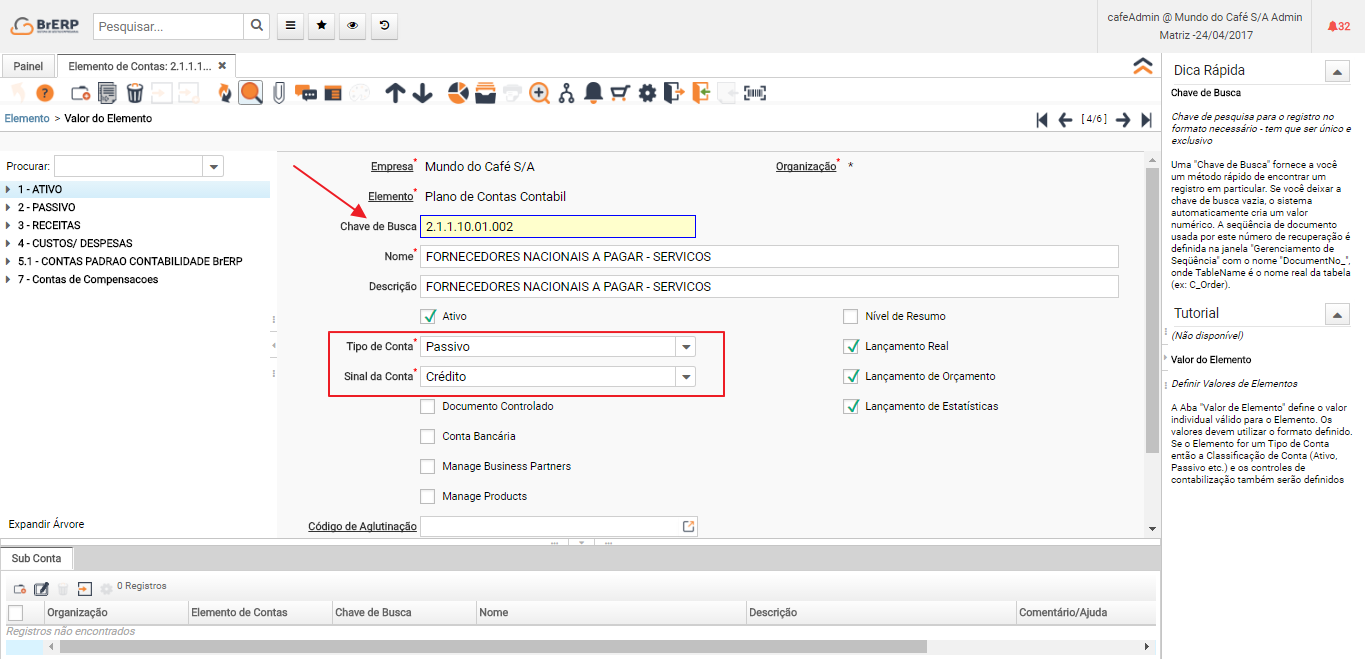Enable the Nível de Resumo checkbox
The width and height of the screenshot is (1365, 659).
851,316
